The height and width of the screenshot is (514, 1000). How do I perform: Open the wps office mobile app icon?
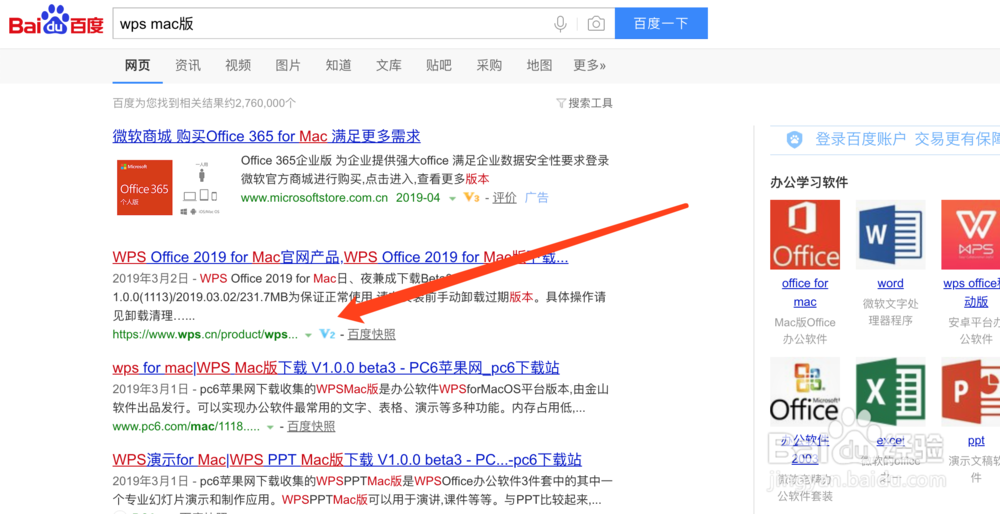971,235
